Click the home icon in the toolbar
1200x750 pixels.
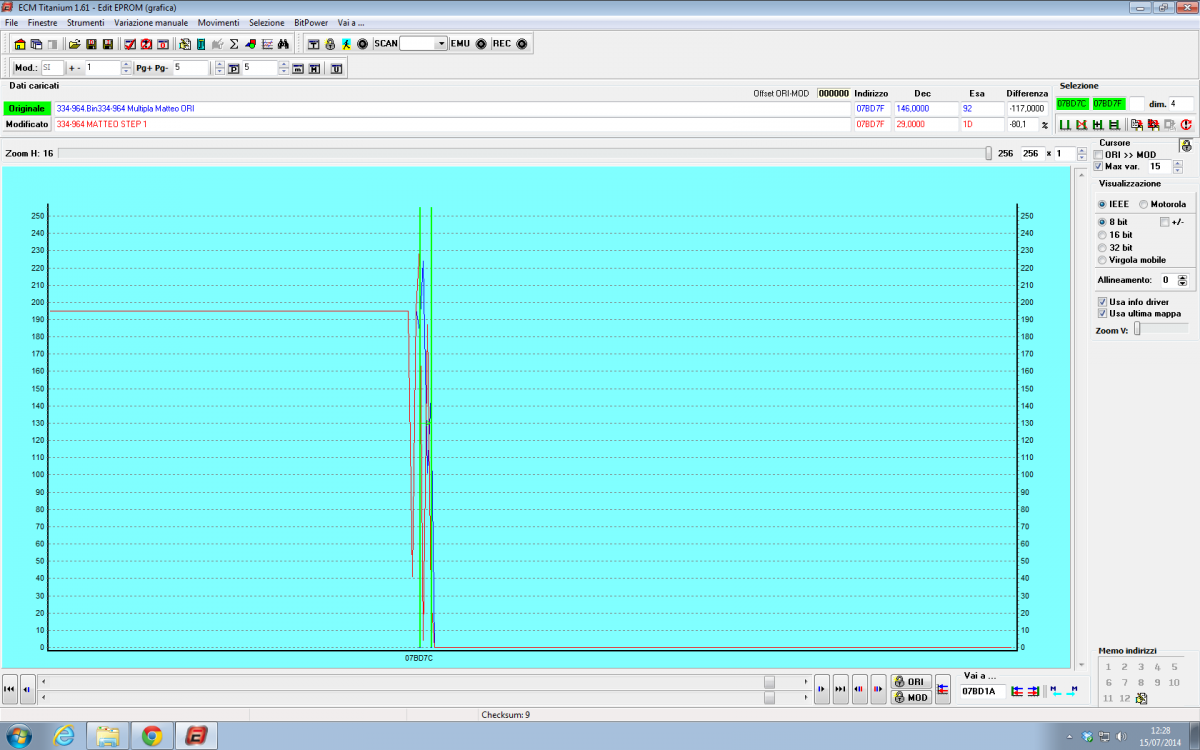[20, 44]
